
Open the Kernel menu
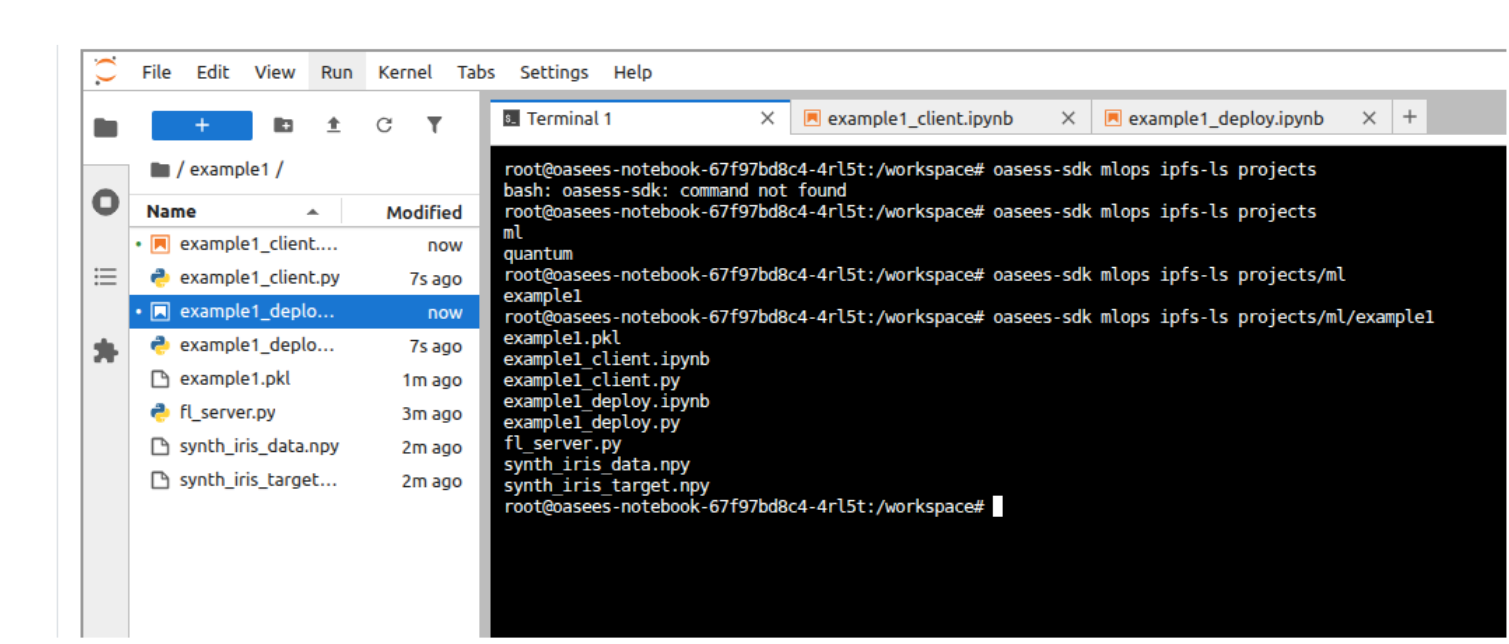[x=405, y=72]
